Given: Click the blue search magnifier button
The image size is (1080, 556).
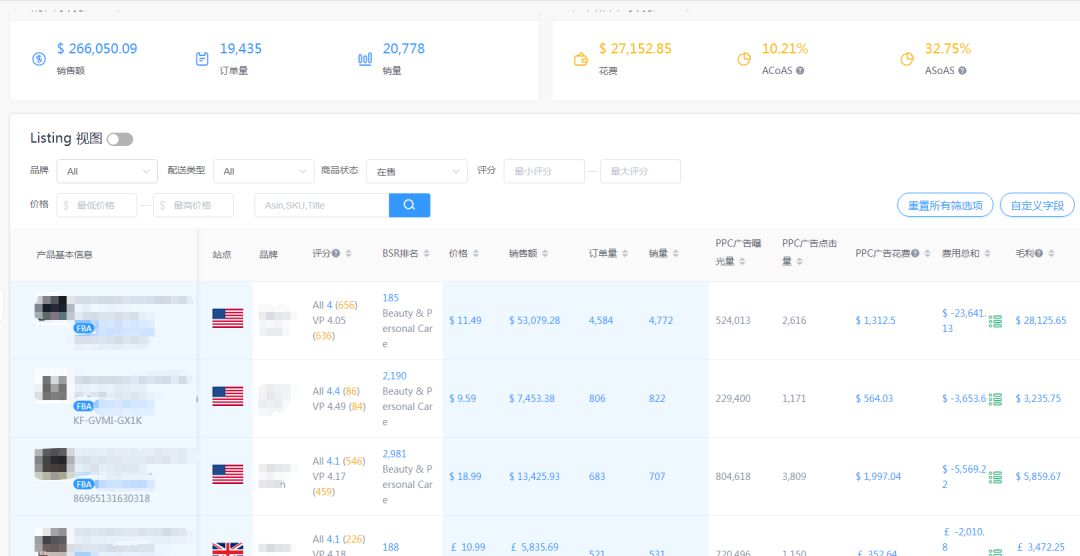Looking at the screenshot, I should tap(409, 205).
